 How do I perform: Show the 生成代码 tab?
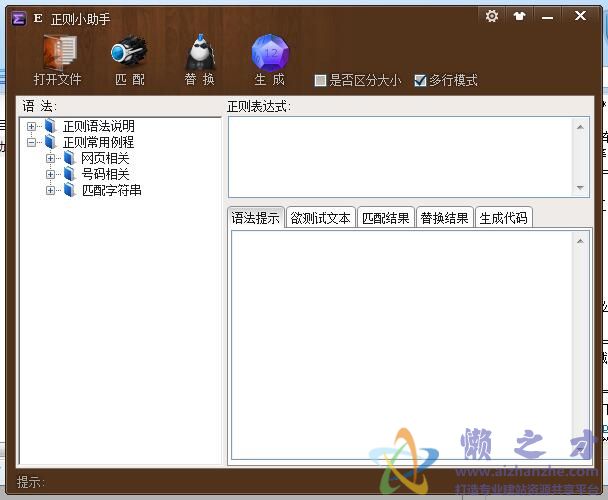(x=503, y=218)
